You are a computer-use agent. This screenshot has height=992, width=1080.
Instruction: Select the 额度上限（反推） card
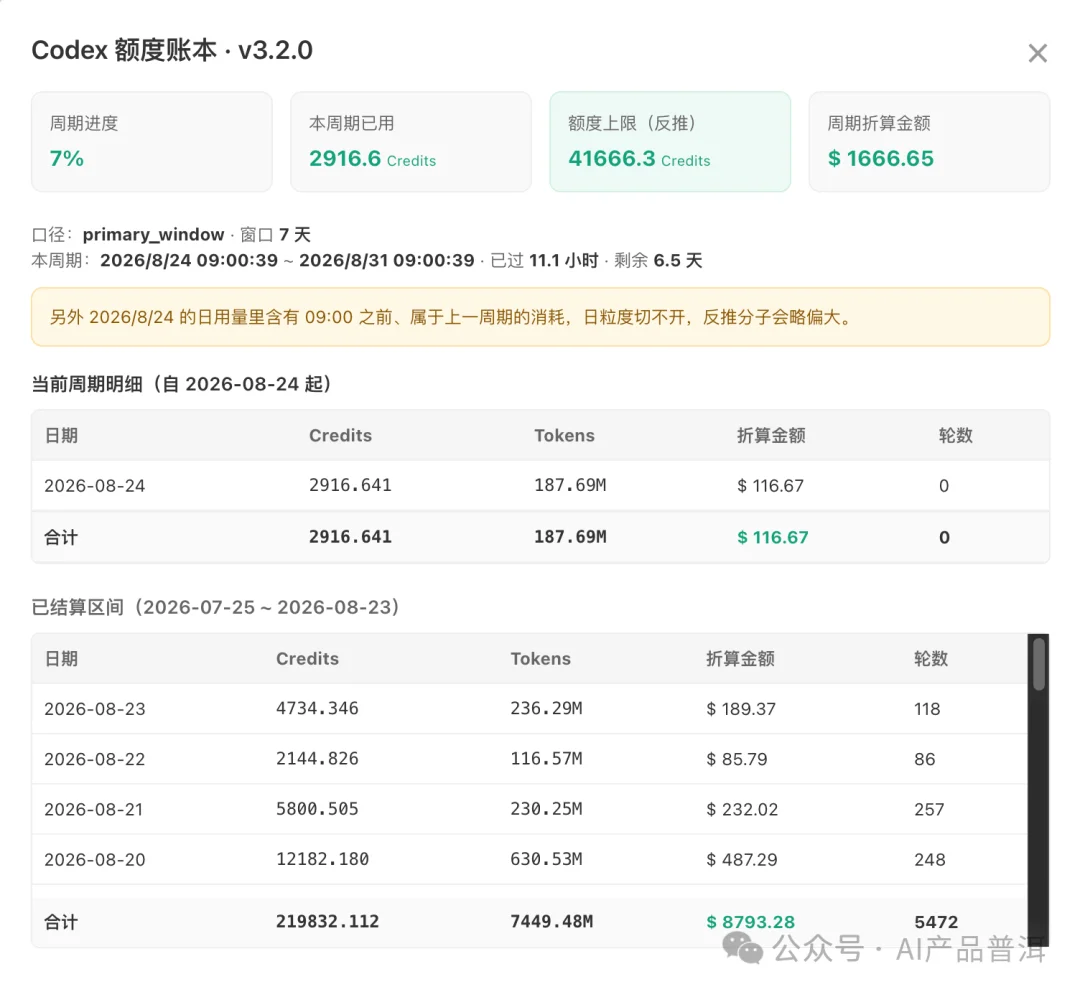click(x=670, y=141)
